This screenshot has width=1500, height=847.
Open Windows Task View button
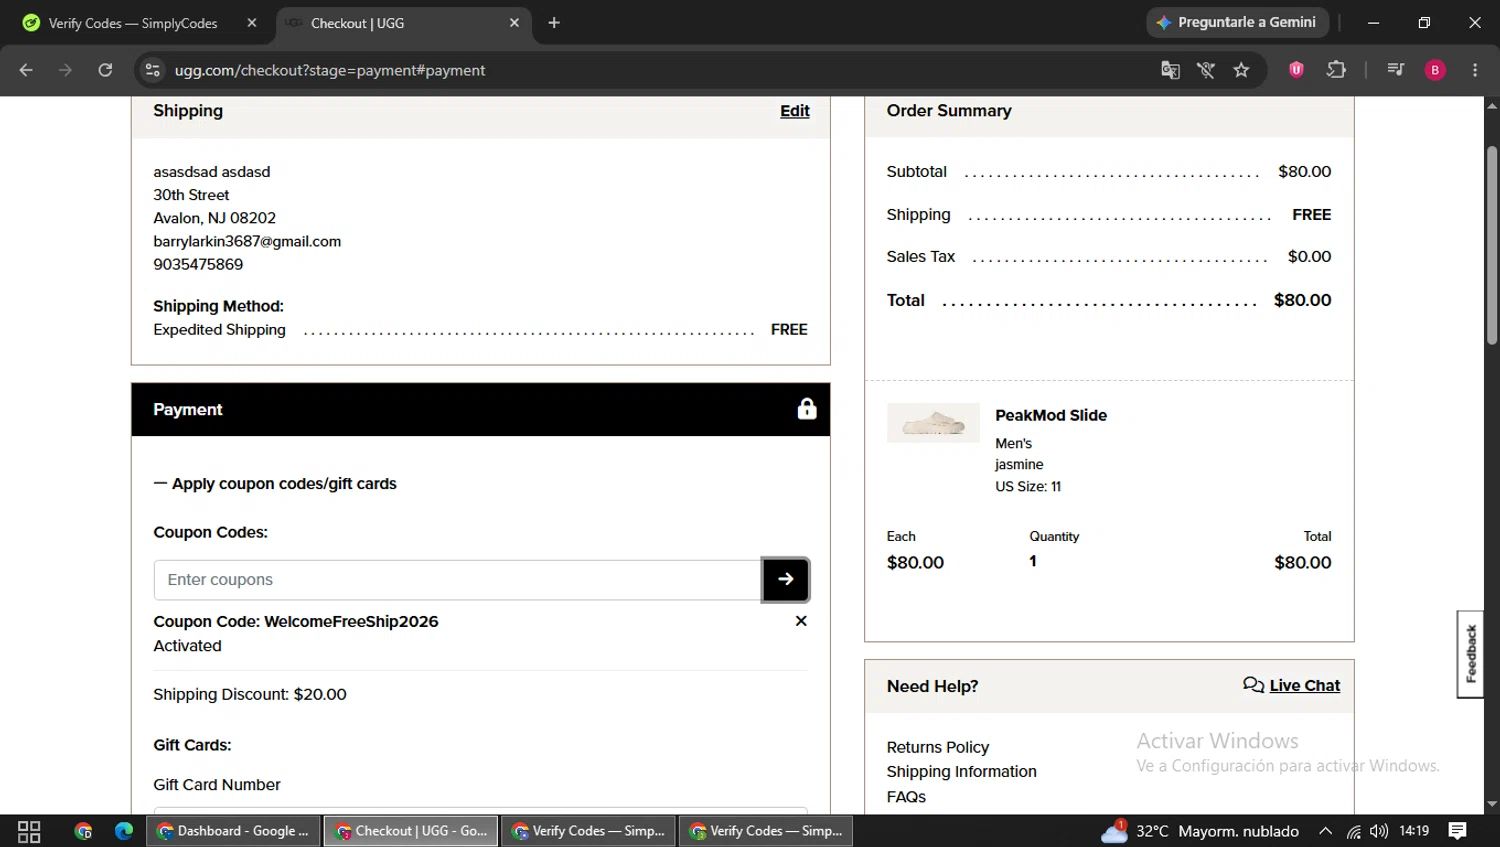29,831
